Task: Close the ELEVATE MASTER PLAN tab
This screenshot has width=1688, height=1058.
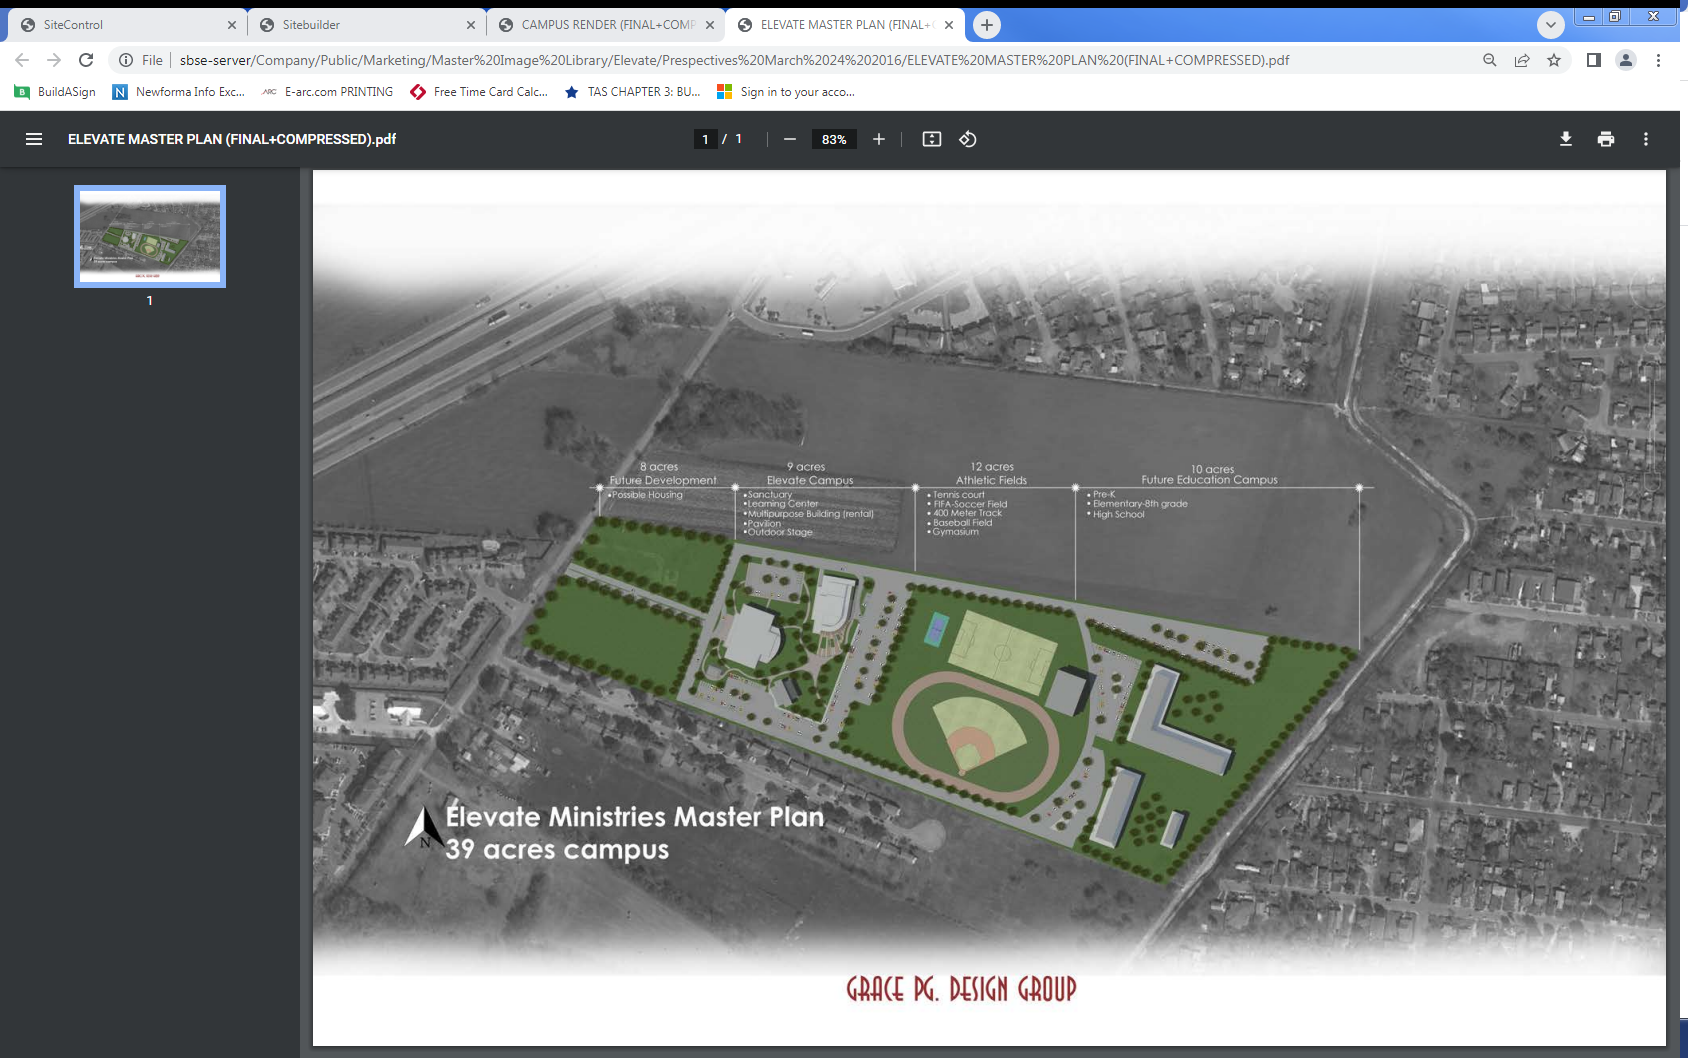Action: click(x=949, y=25)
